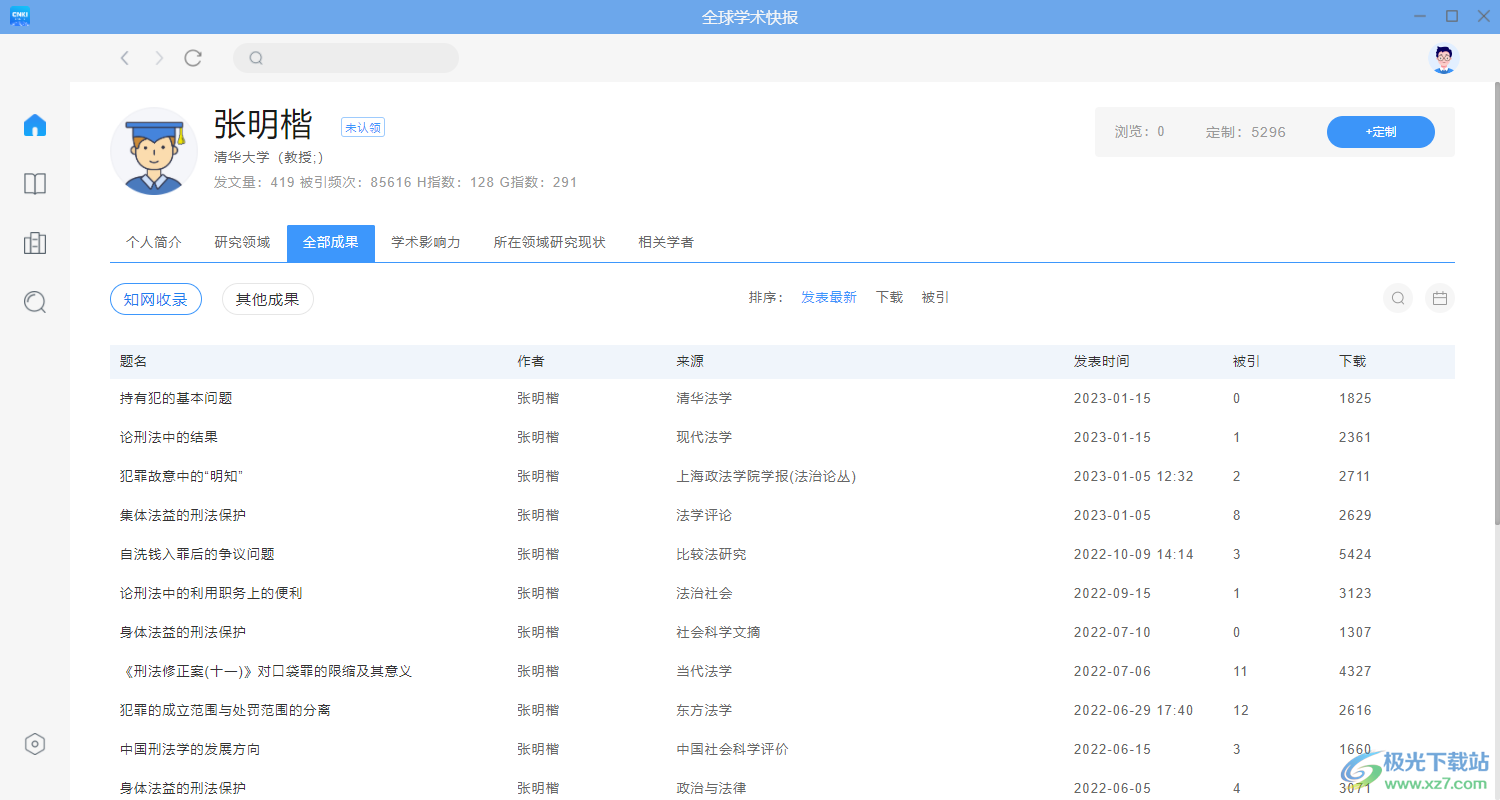
Task: Open the library section in the sidebar
Action: (34, 243)
